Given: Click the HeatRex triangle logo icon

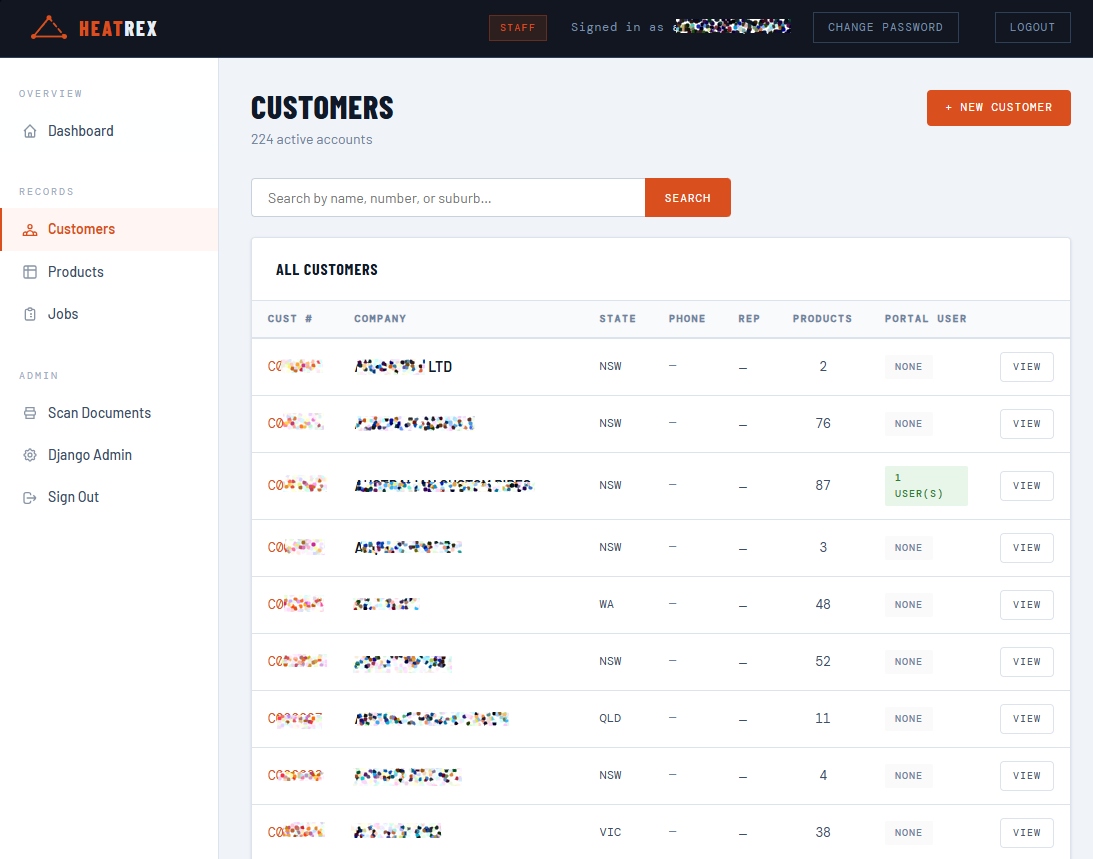Looking at the screenshot, I should (x=49, y=28).
